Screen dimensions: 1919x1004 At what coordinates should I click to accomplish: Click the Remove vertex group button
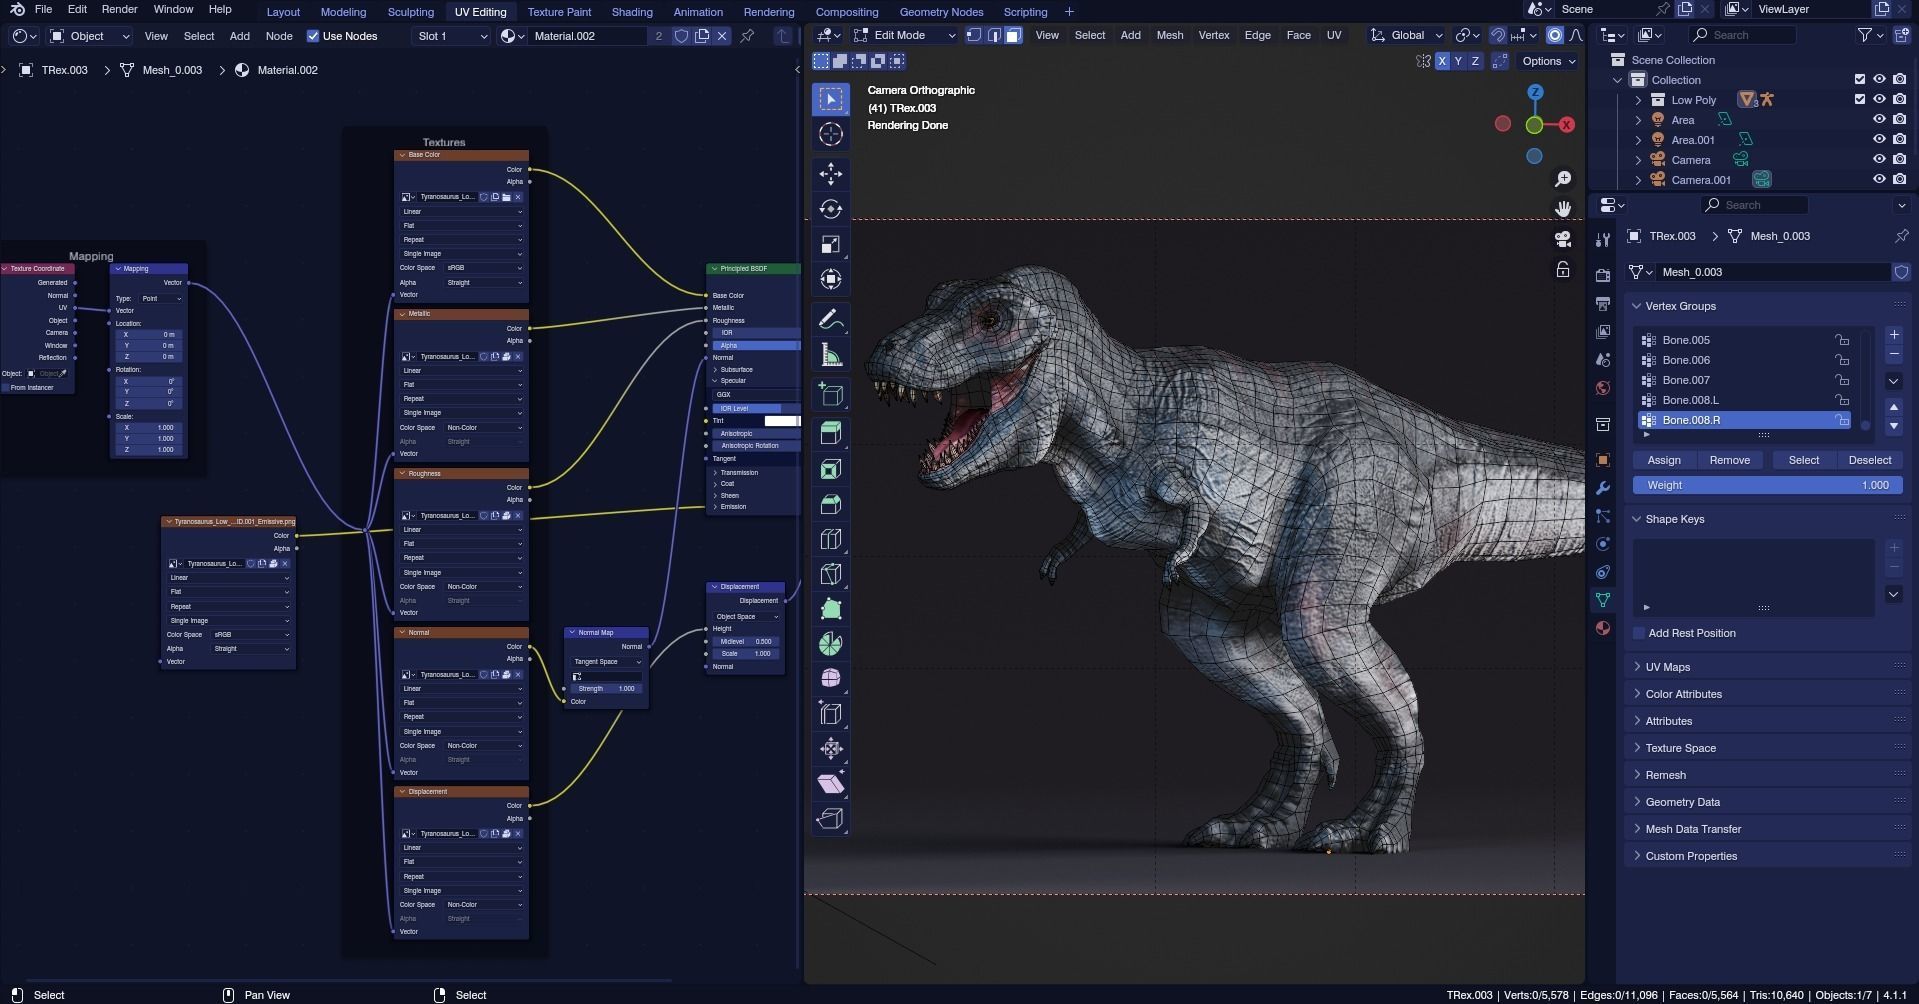pos(1729,460)
